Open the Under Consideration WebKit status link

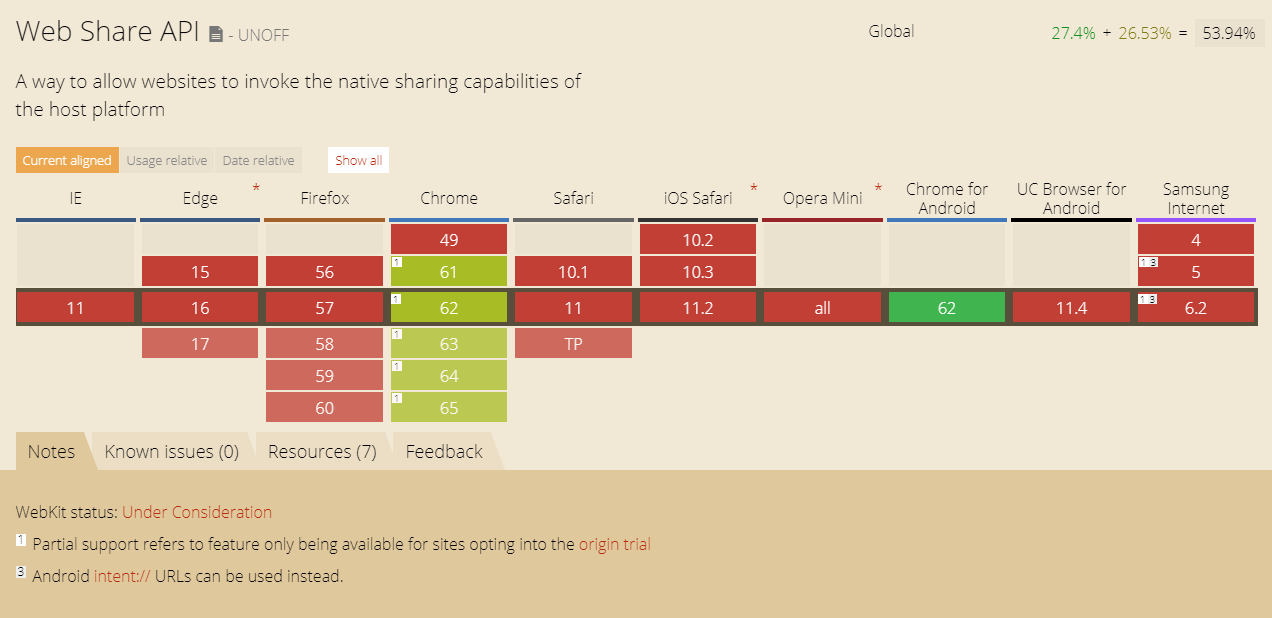(x=196, y=512)
